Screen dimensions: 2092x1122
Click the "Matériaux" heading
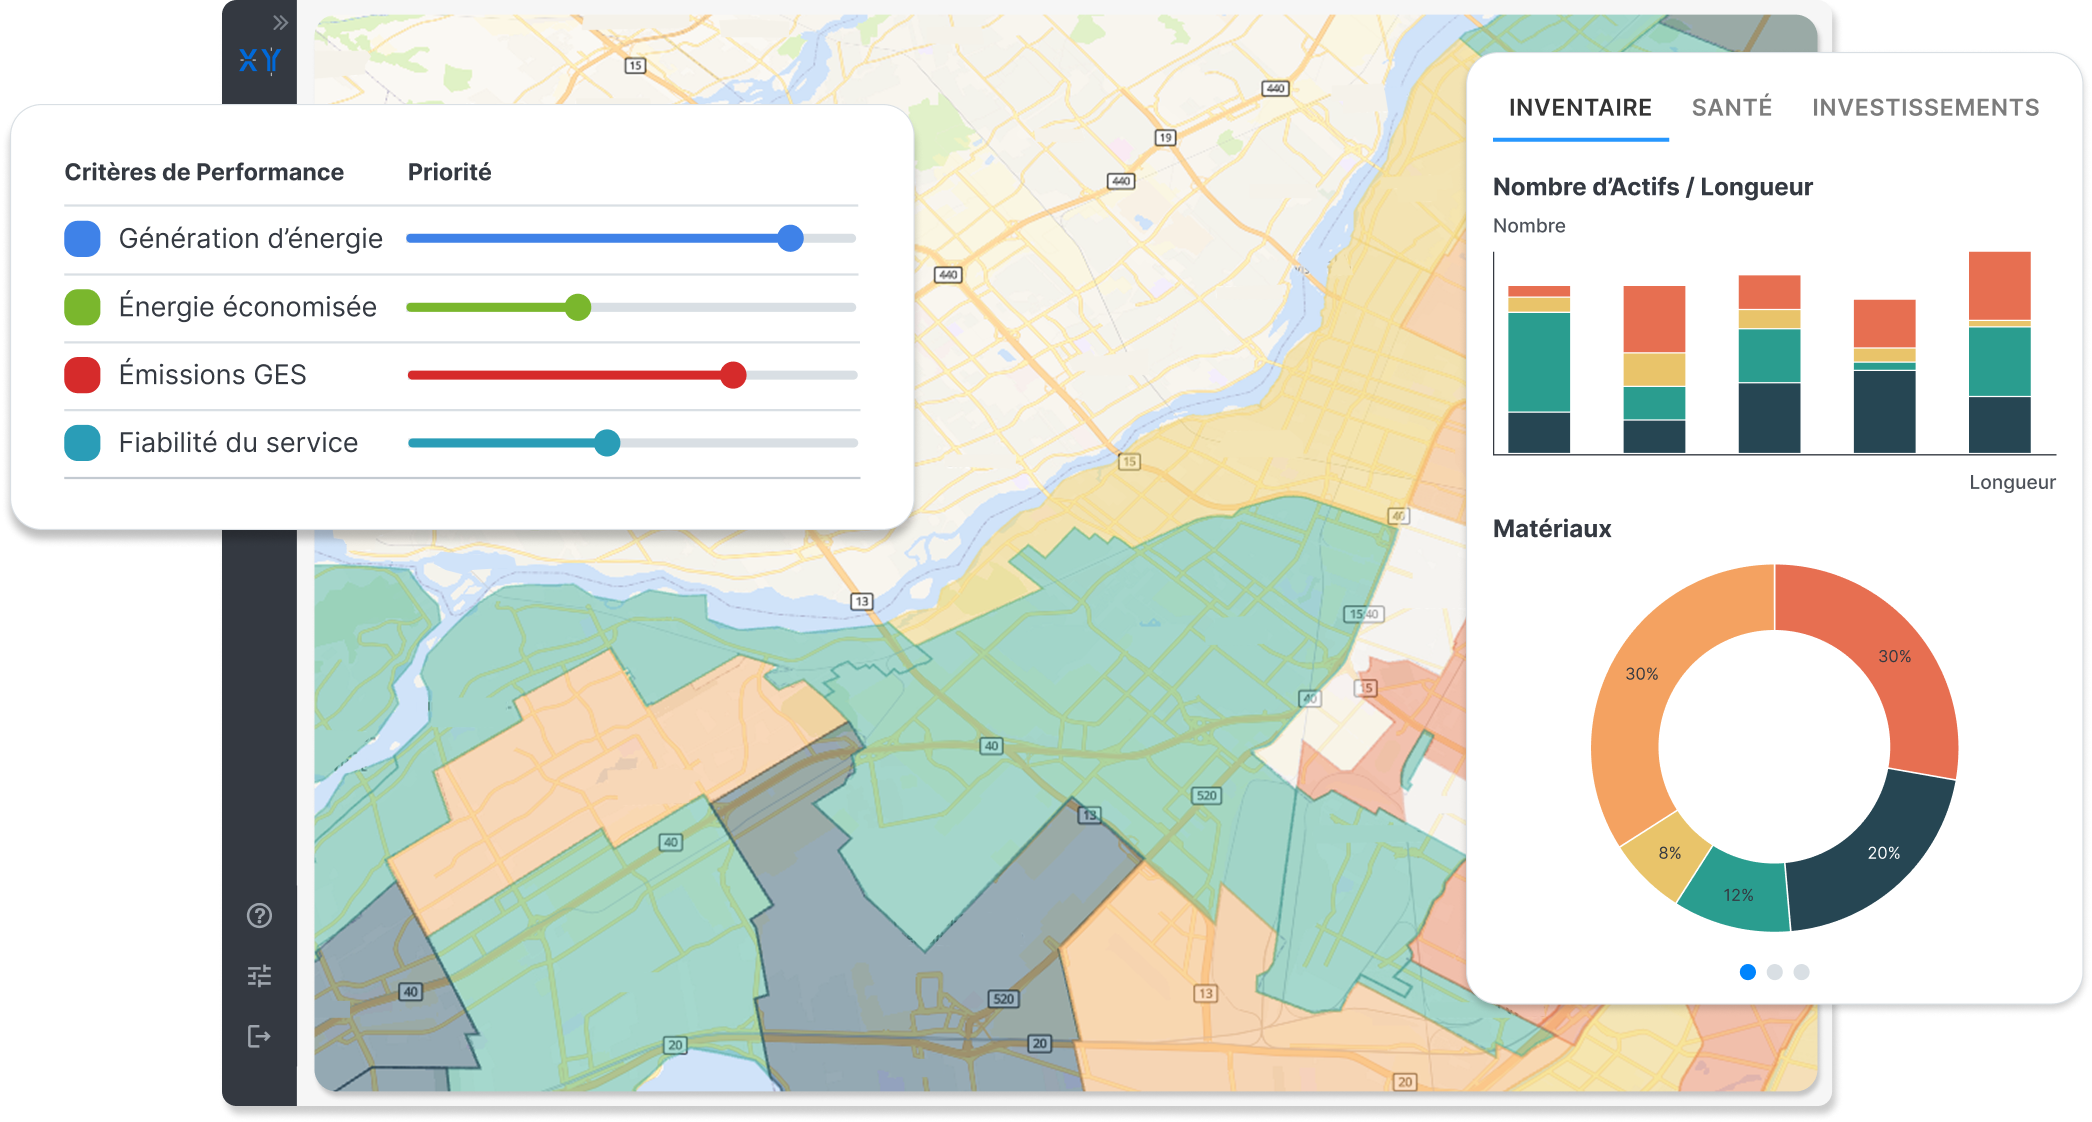point(1552,529)
